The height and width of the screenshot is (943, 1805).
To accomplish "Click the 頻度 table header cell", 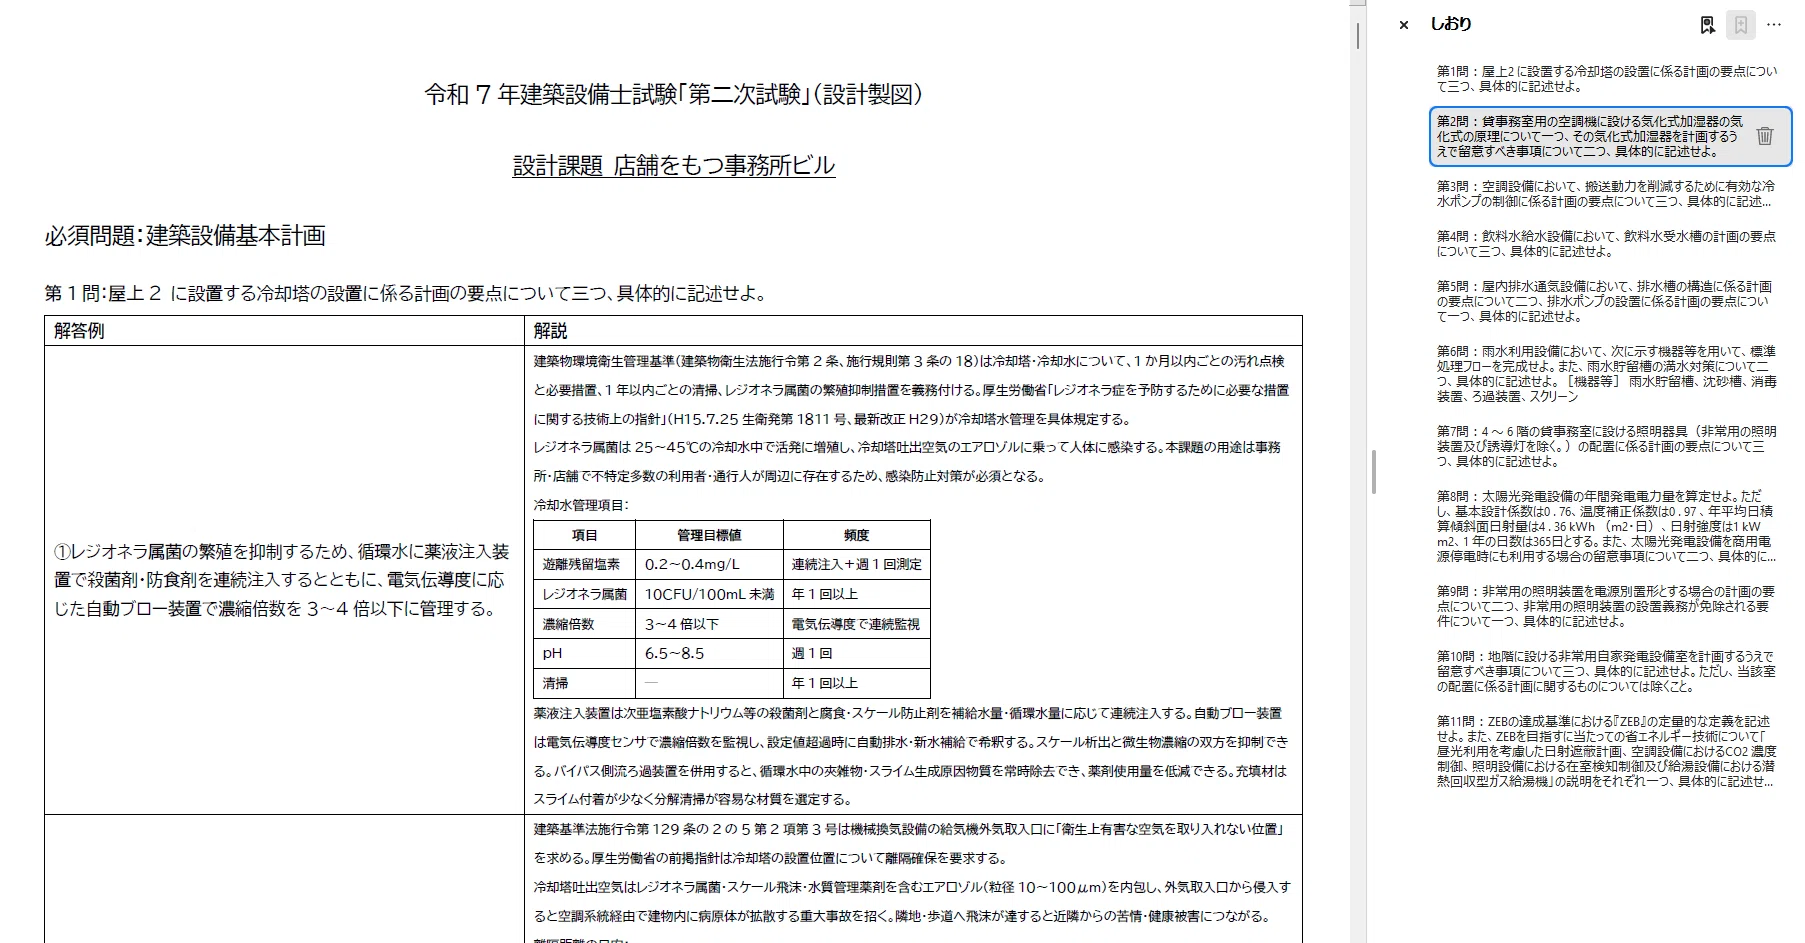I will (x=856, y=535).
